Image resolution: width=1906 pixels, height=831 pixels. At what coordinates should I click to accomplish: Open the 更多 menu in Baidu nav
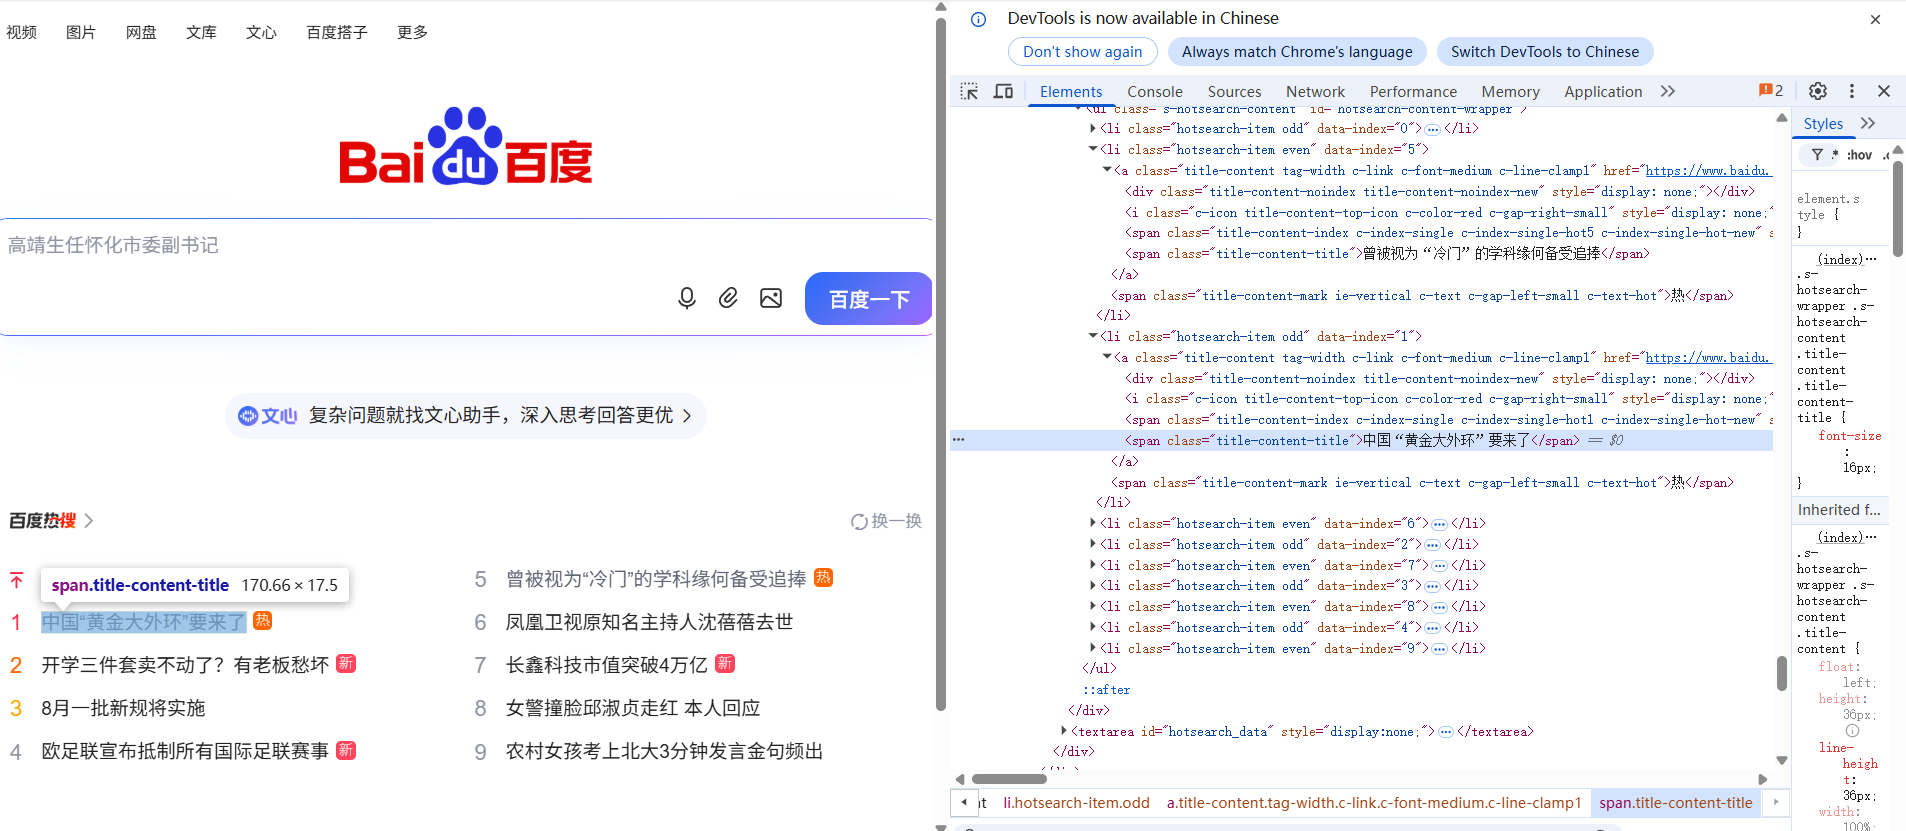412,32
